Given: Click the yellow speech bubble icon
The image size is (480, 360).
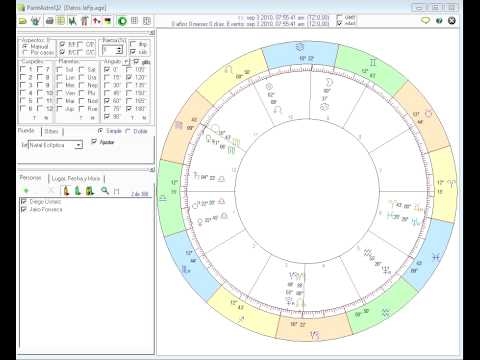Looking at the screenshot, I should [x=426, y=21].
